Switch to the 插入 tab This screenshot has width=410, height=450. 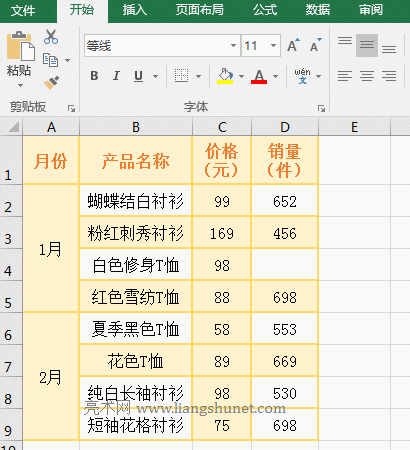135,10
